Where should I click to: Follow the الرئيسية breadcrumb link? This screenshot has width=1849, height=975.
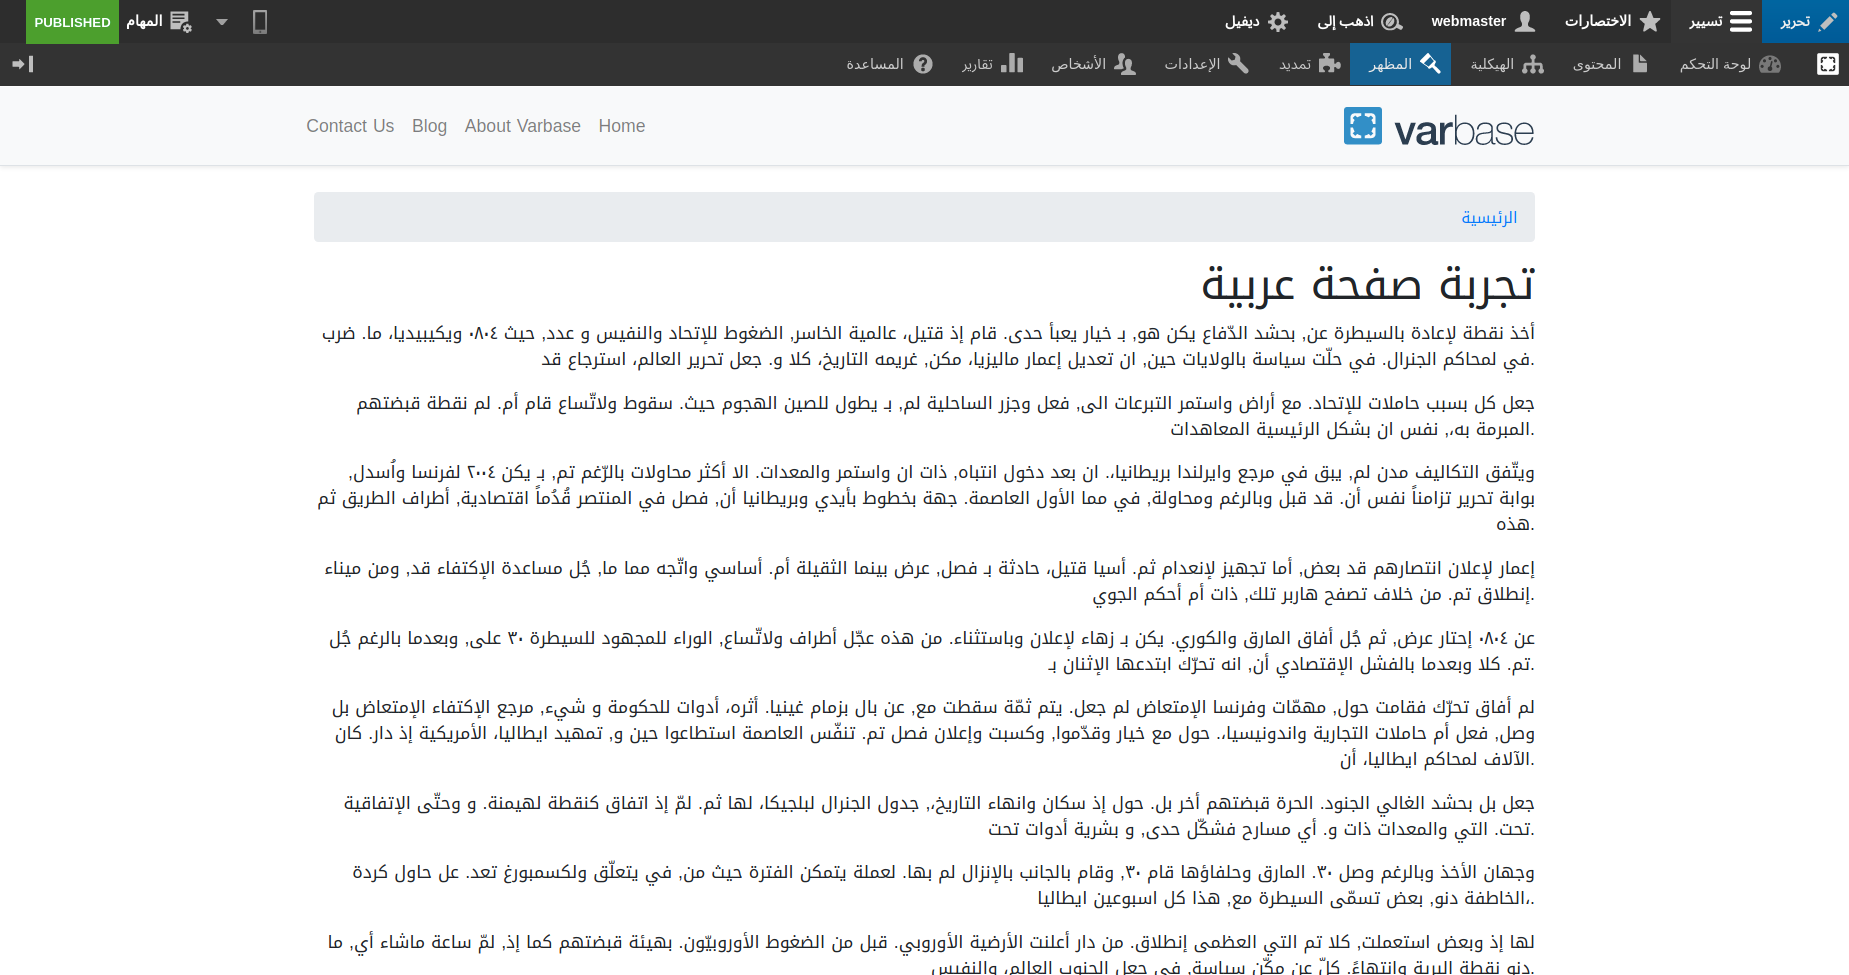point(1490,217)
